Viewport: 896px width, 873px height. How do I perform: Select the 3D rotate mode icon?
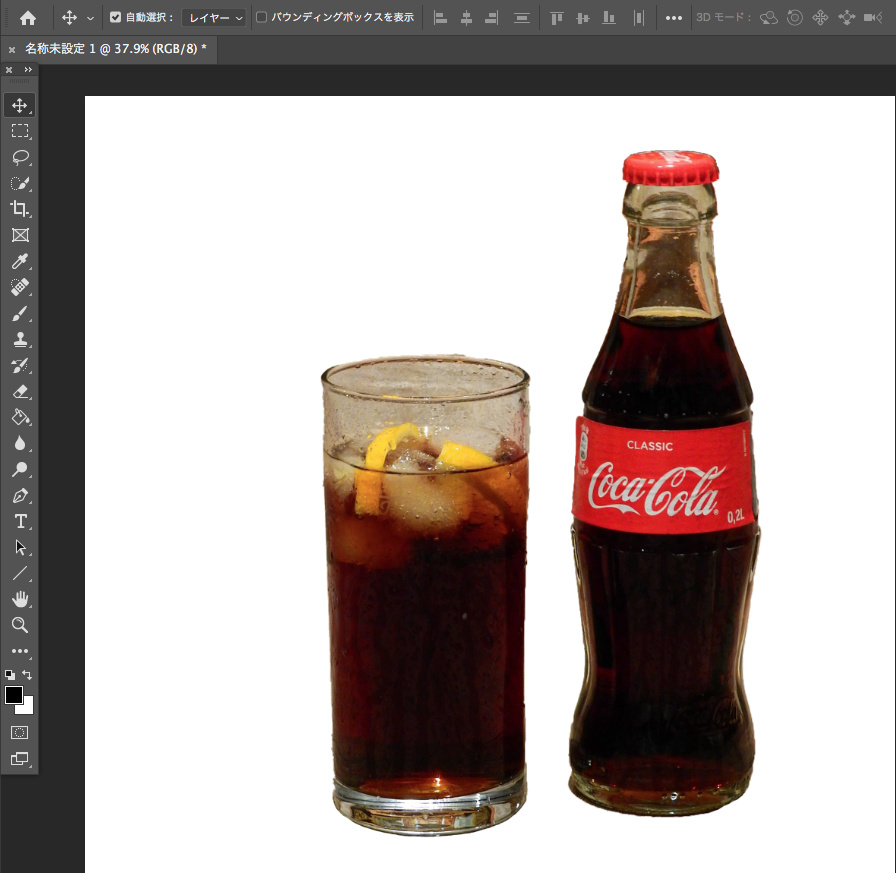tap(769, 18)
